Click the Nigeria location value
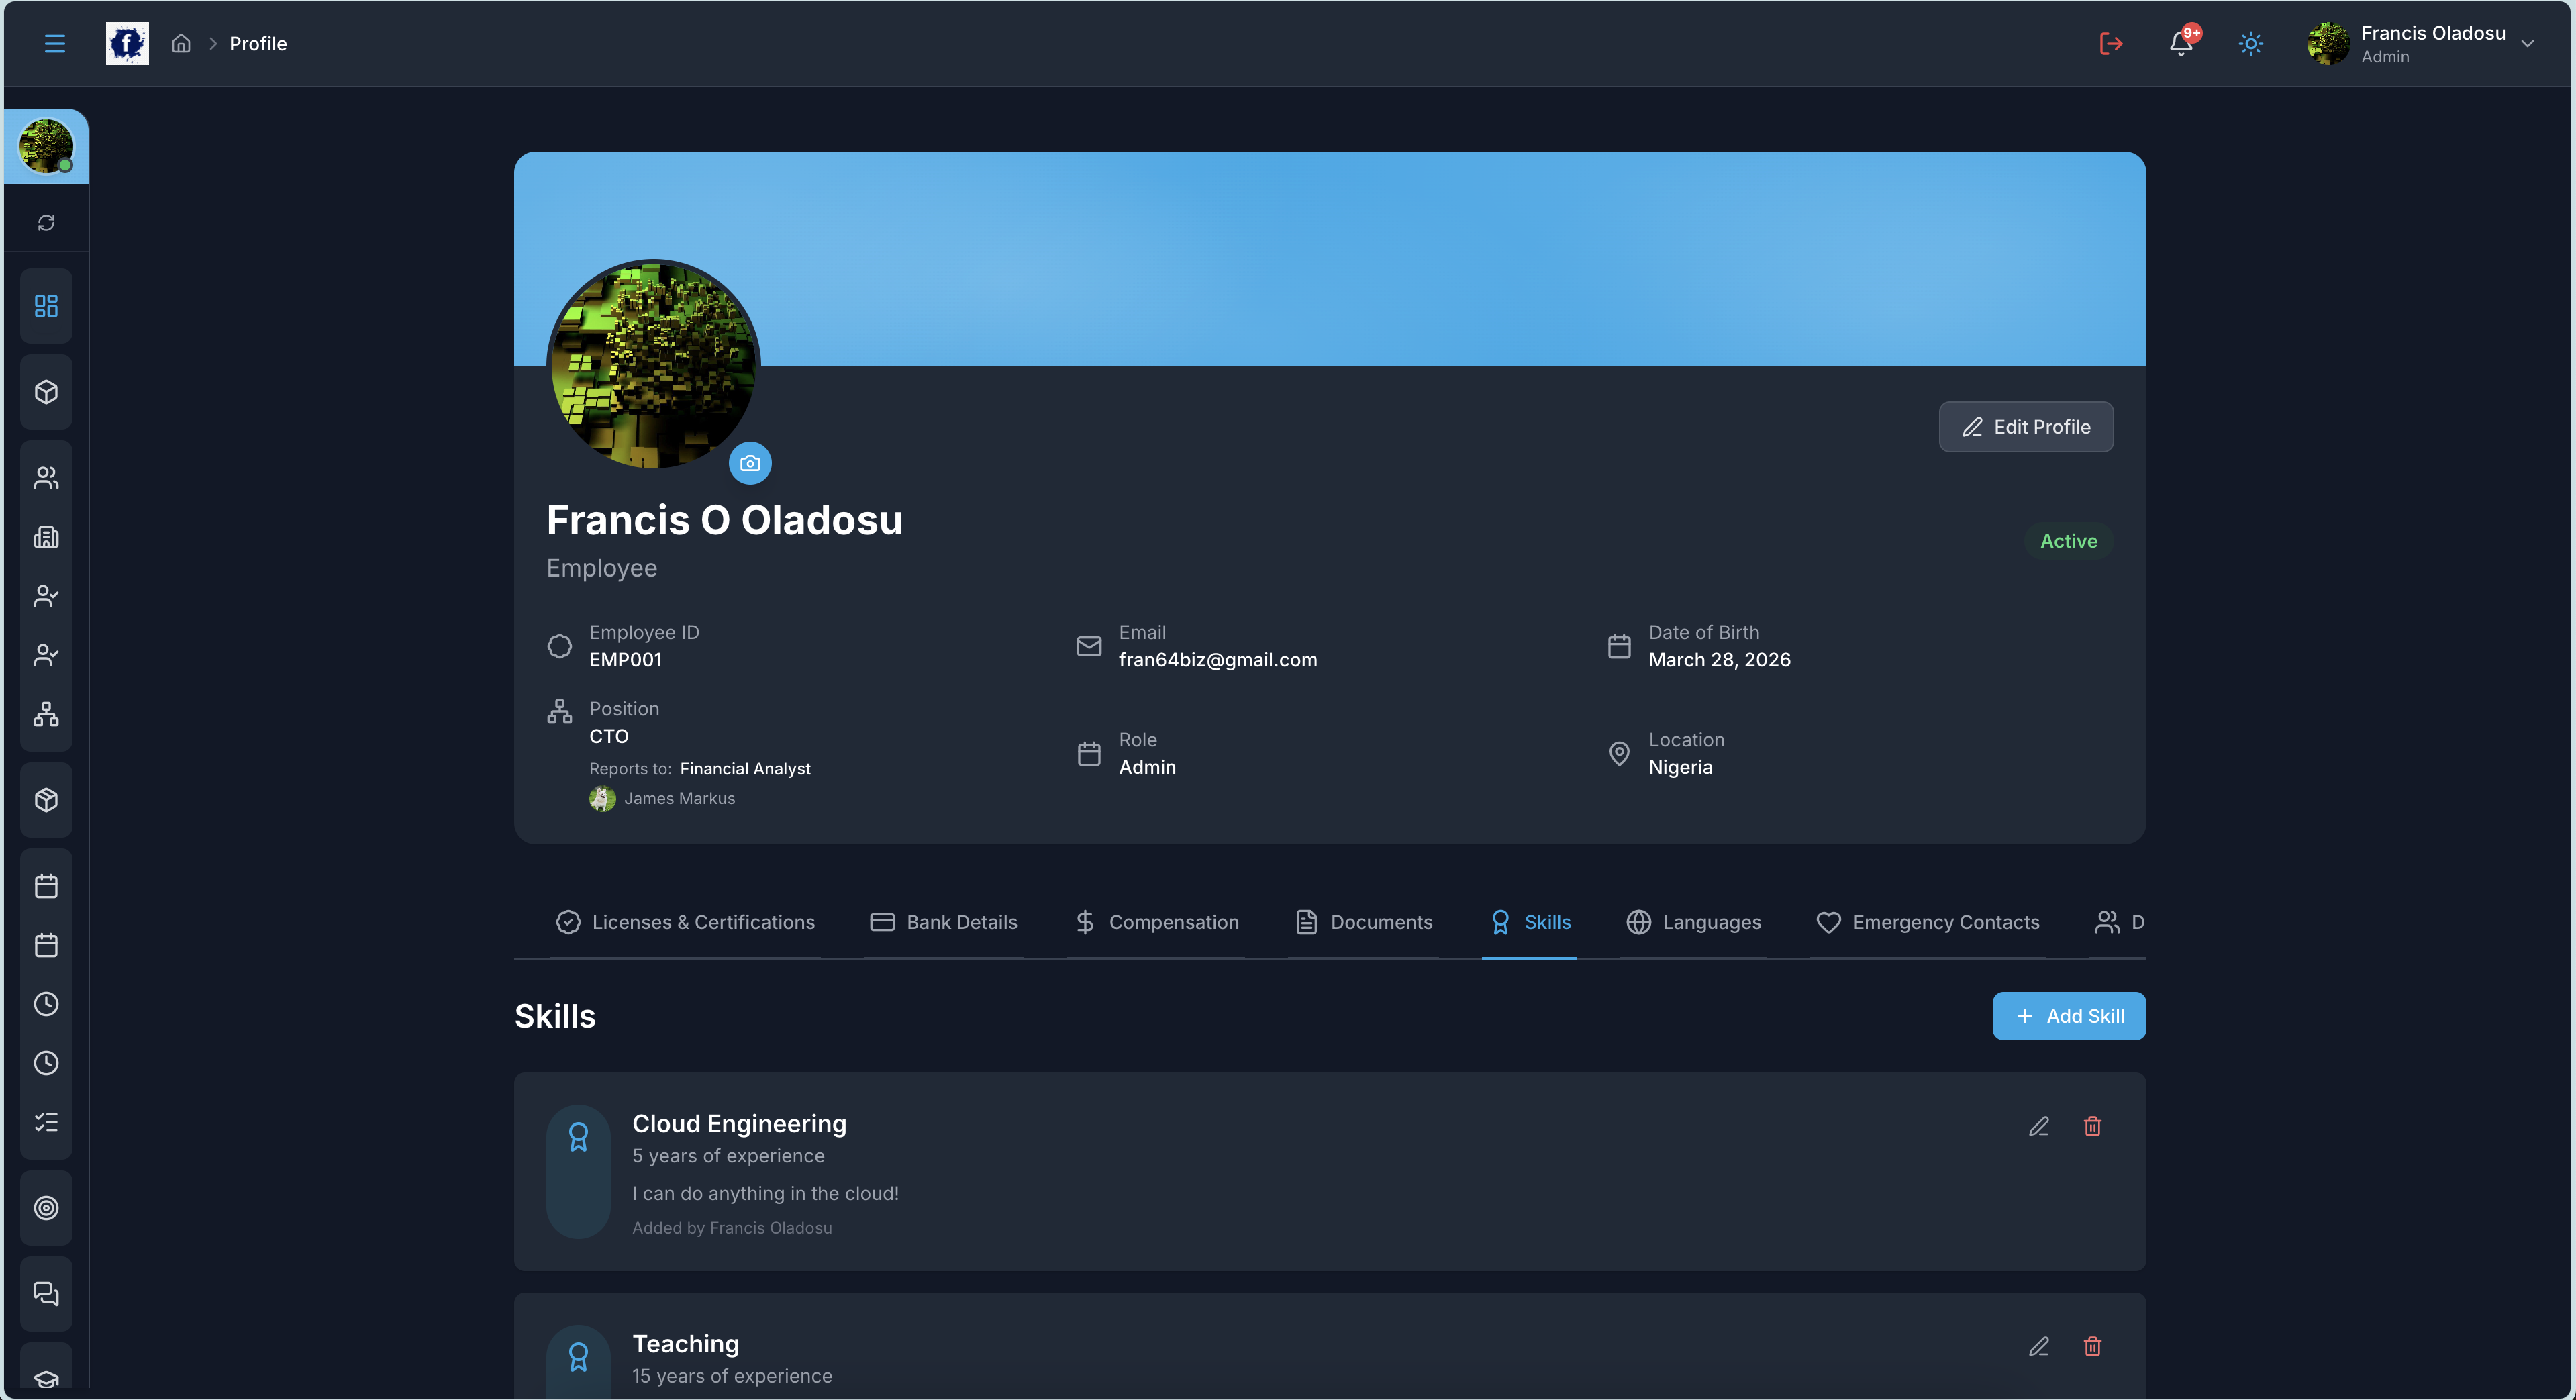Viewport: 2576px width, 1400px height. (x=1680, y=767)
